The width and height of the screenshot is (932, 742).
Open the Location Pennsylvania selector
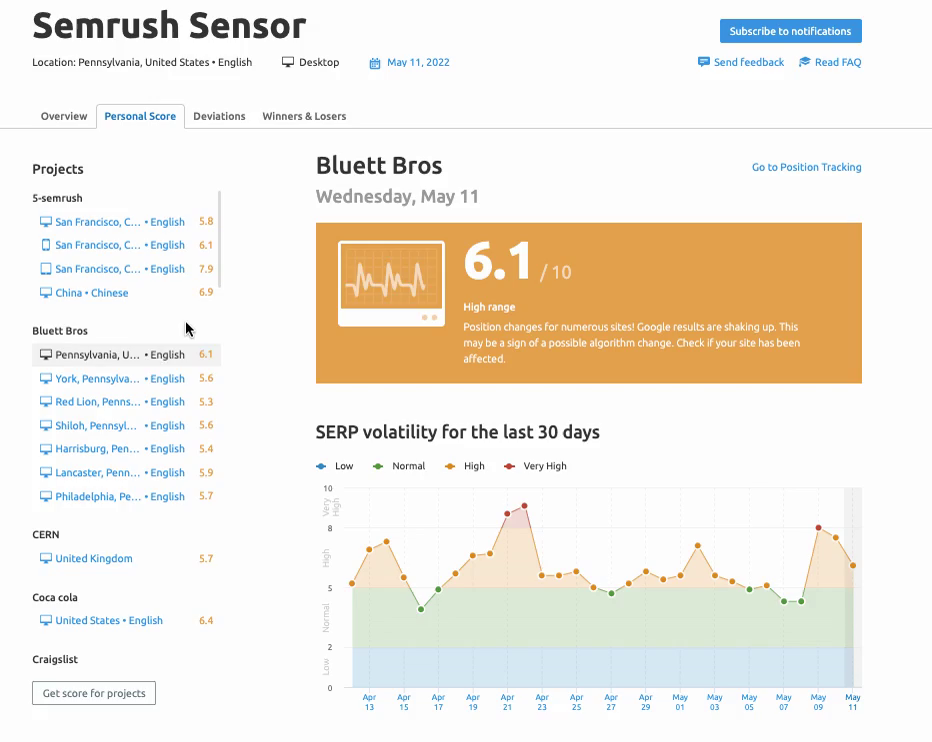coord(142,62)
